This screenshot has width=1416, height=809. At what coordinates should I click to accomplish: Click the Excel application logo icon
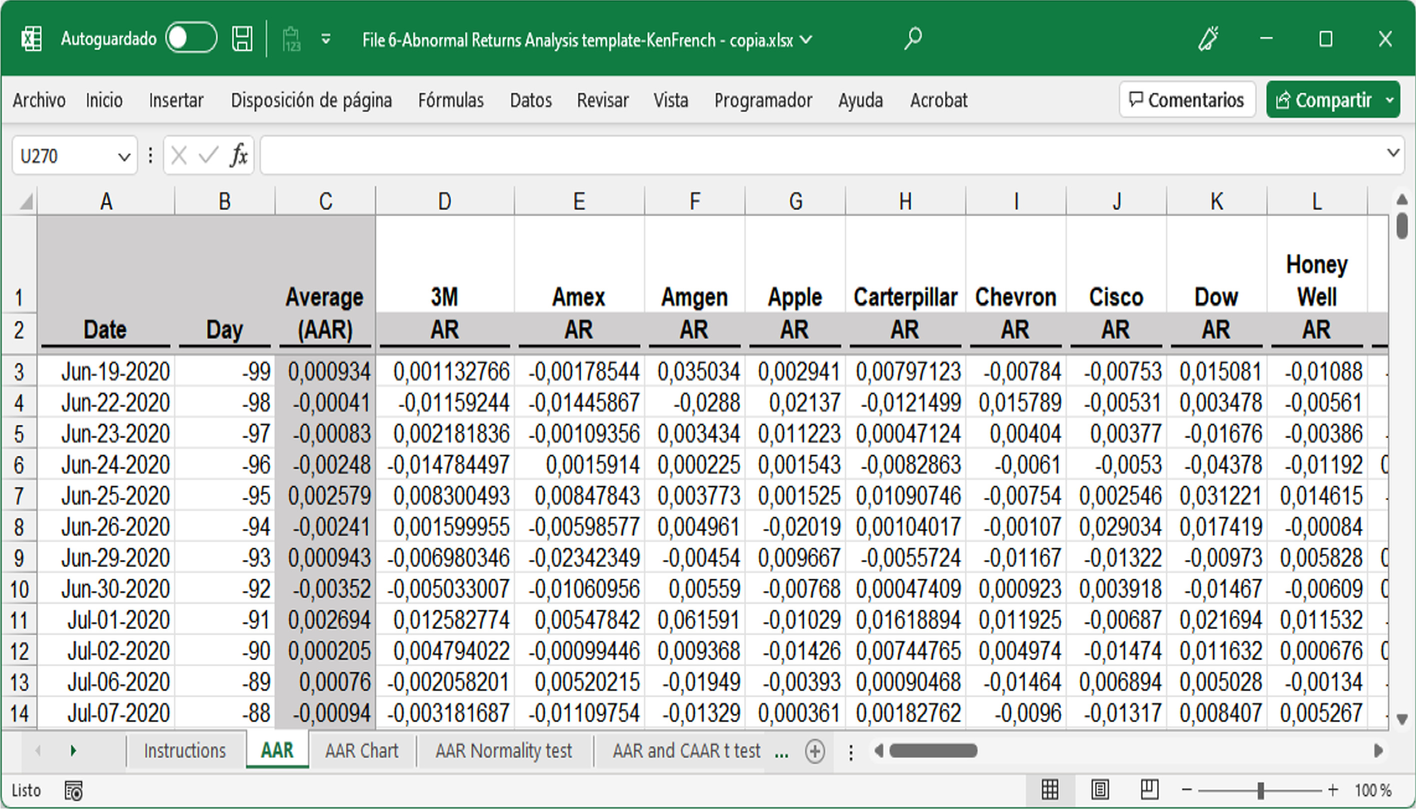(x=31, y=39)
